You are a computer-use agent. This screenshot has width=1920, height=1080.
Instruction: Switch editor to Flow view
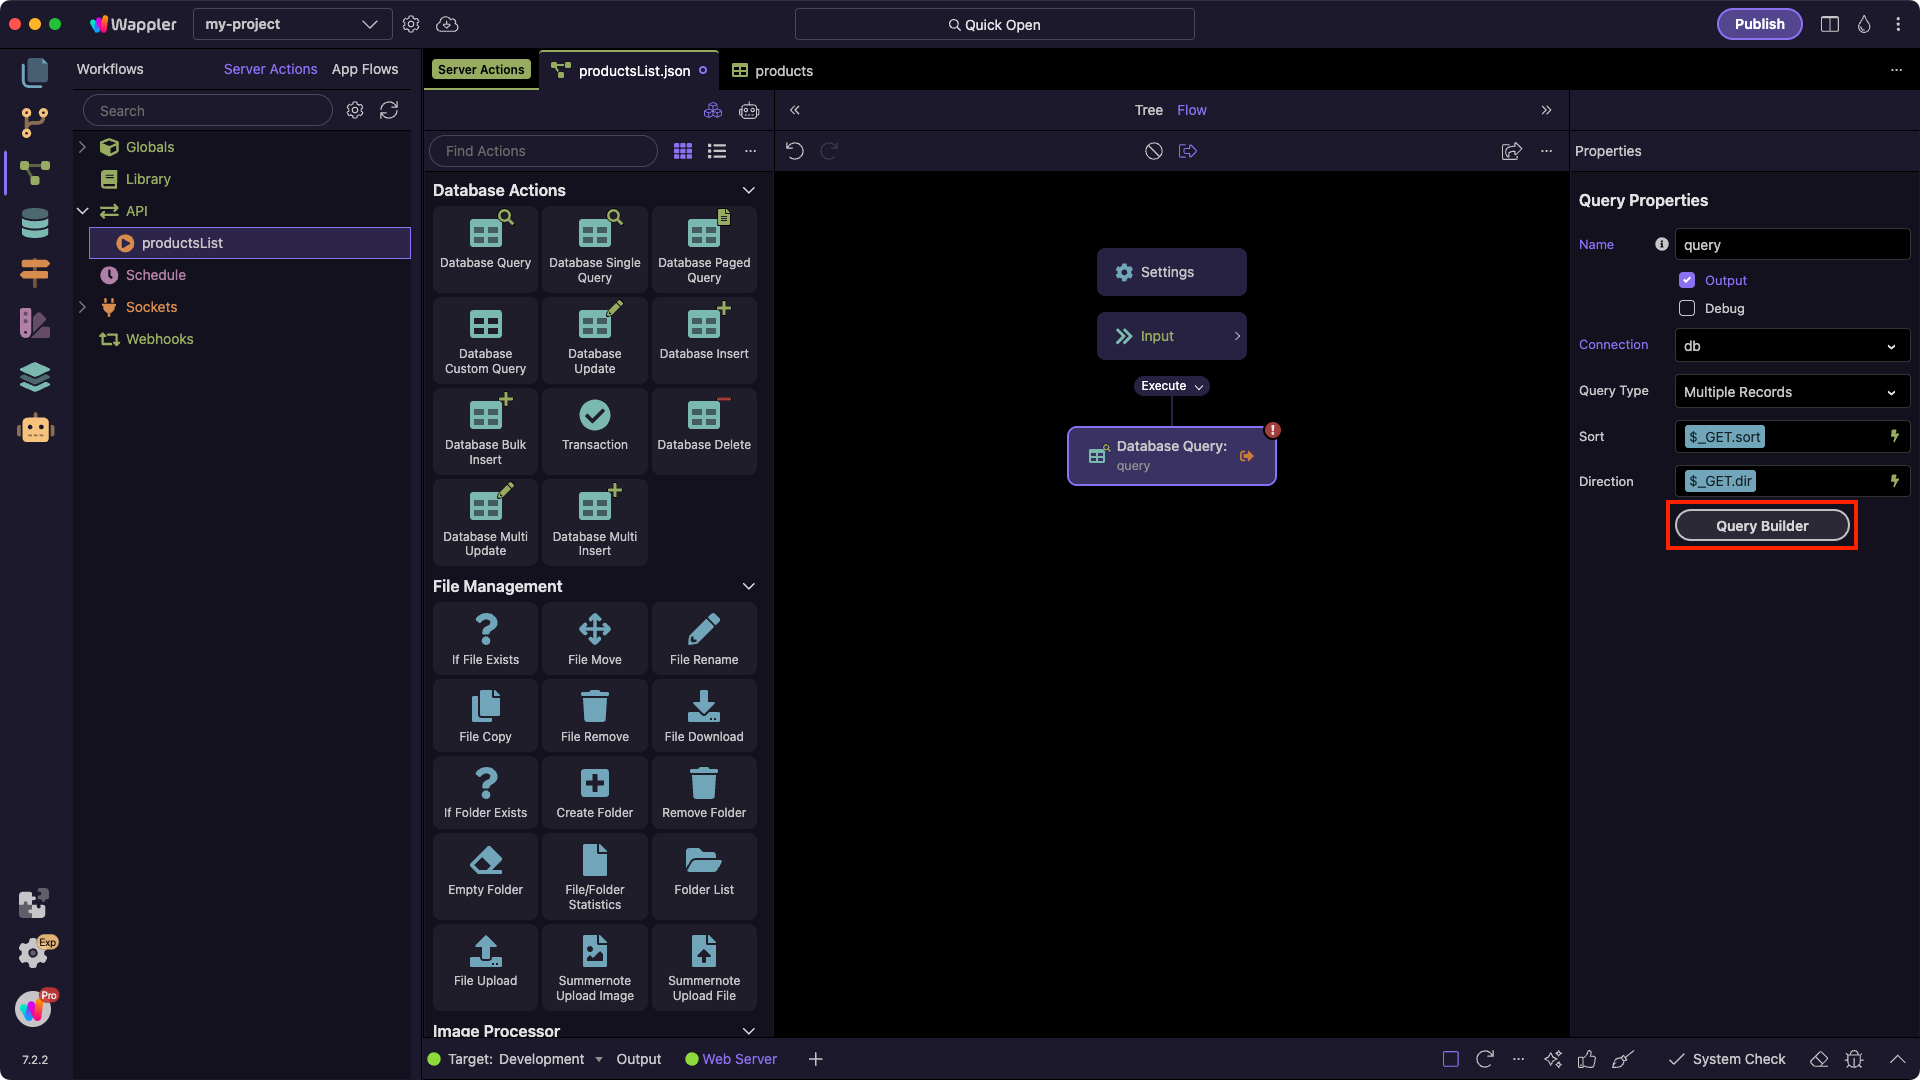point(1191,110)
